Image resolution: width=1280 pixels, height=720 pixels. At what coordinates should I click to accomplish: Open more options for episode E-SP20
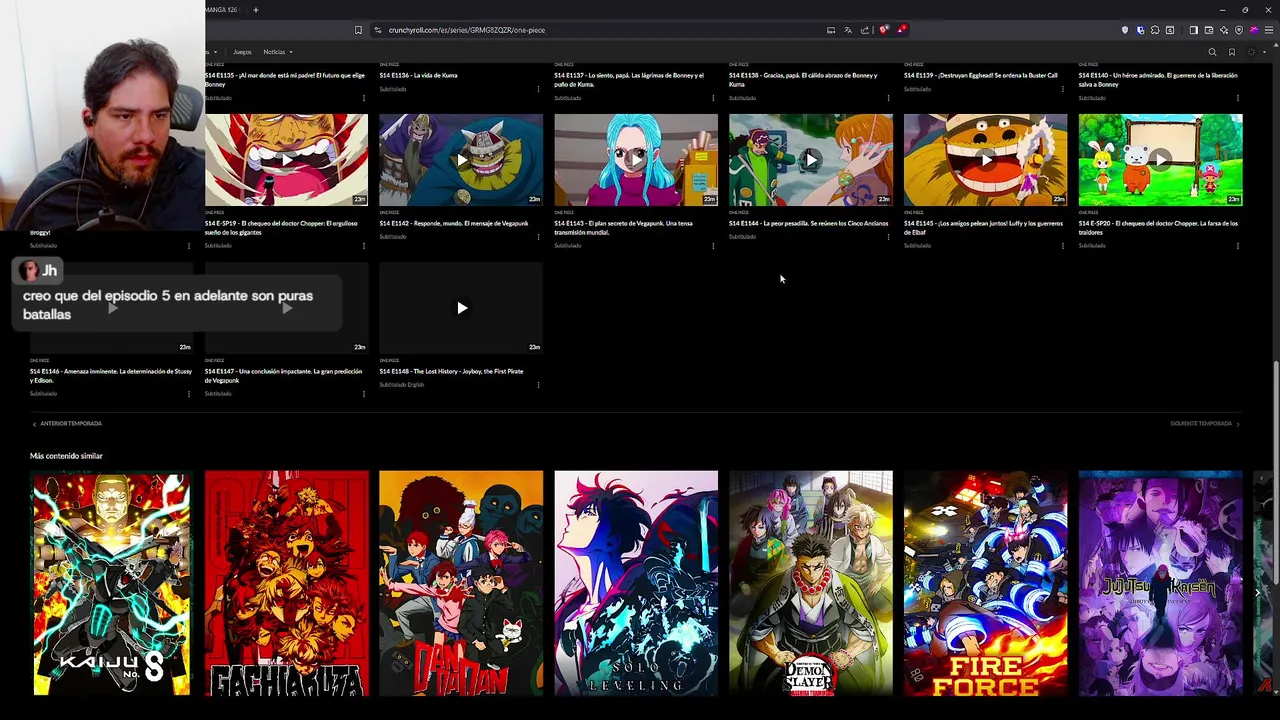point(1238,246)
